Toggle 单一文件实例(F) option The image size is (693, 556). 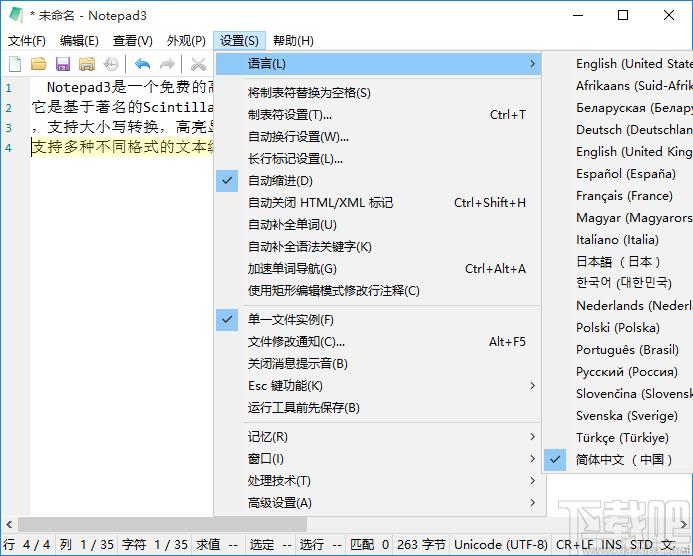point(378,320)
